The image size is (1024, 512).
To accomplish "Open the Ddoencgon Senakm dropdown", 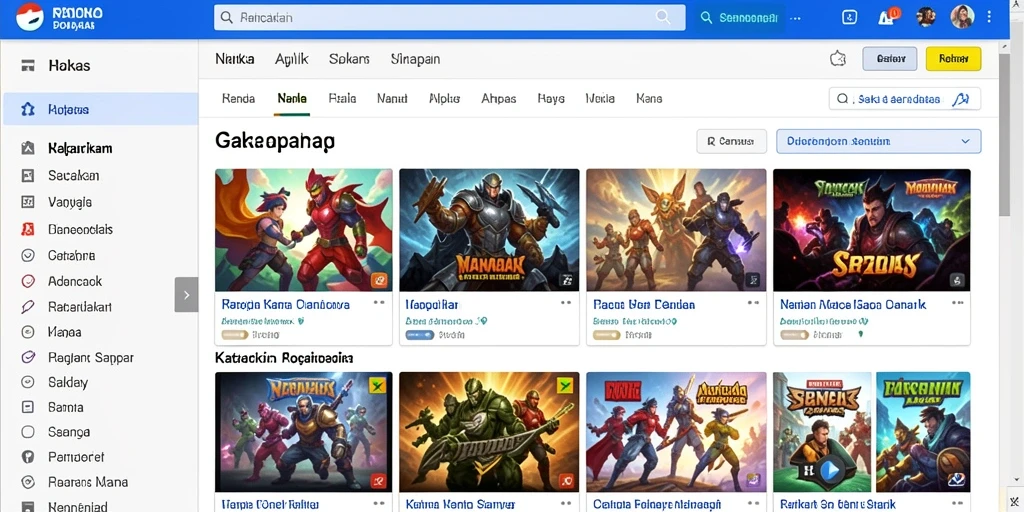I will (878, 141).
